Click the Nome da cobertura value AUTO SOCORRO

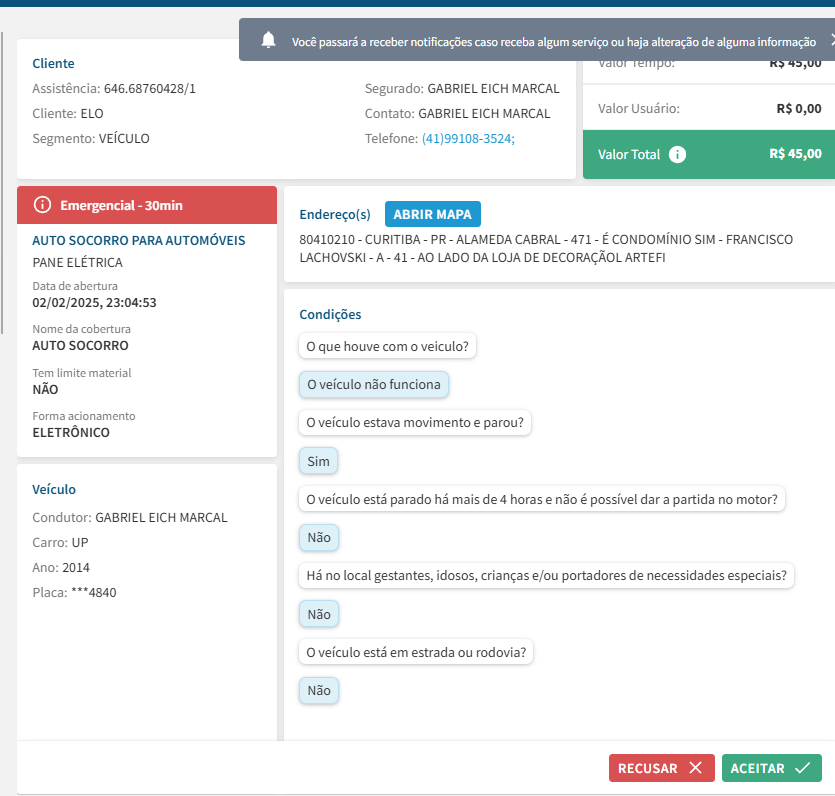[80, 346]
